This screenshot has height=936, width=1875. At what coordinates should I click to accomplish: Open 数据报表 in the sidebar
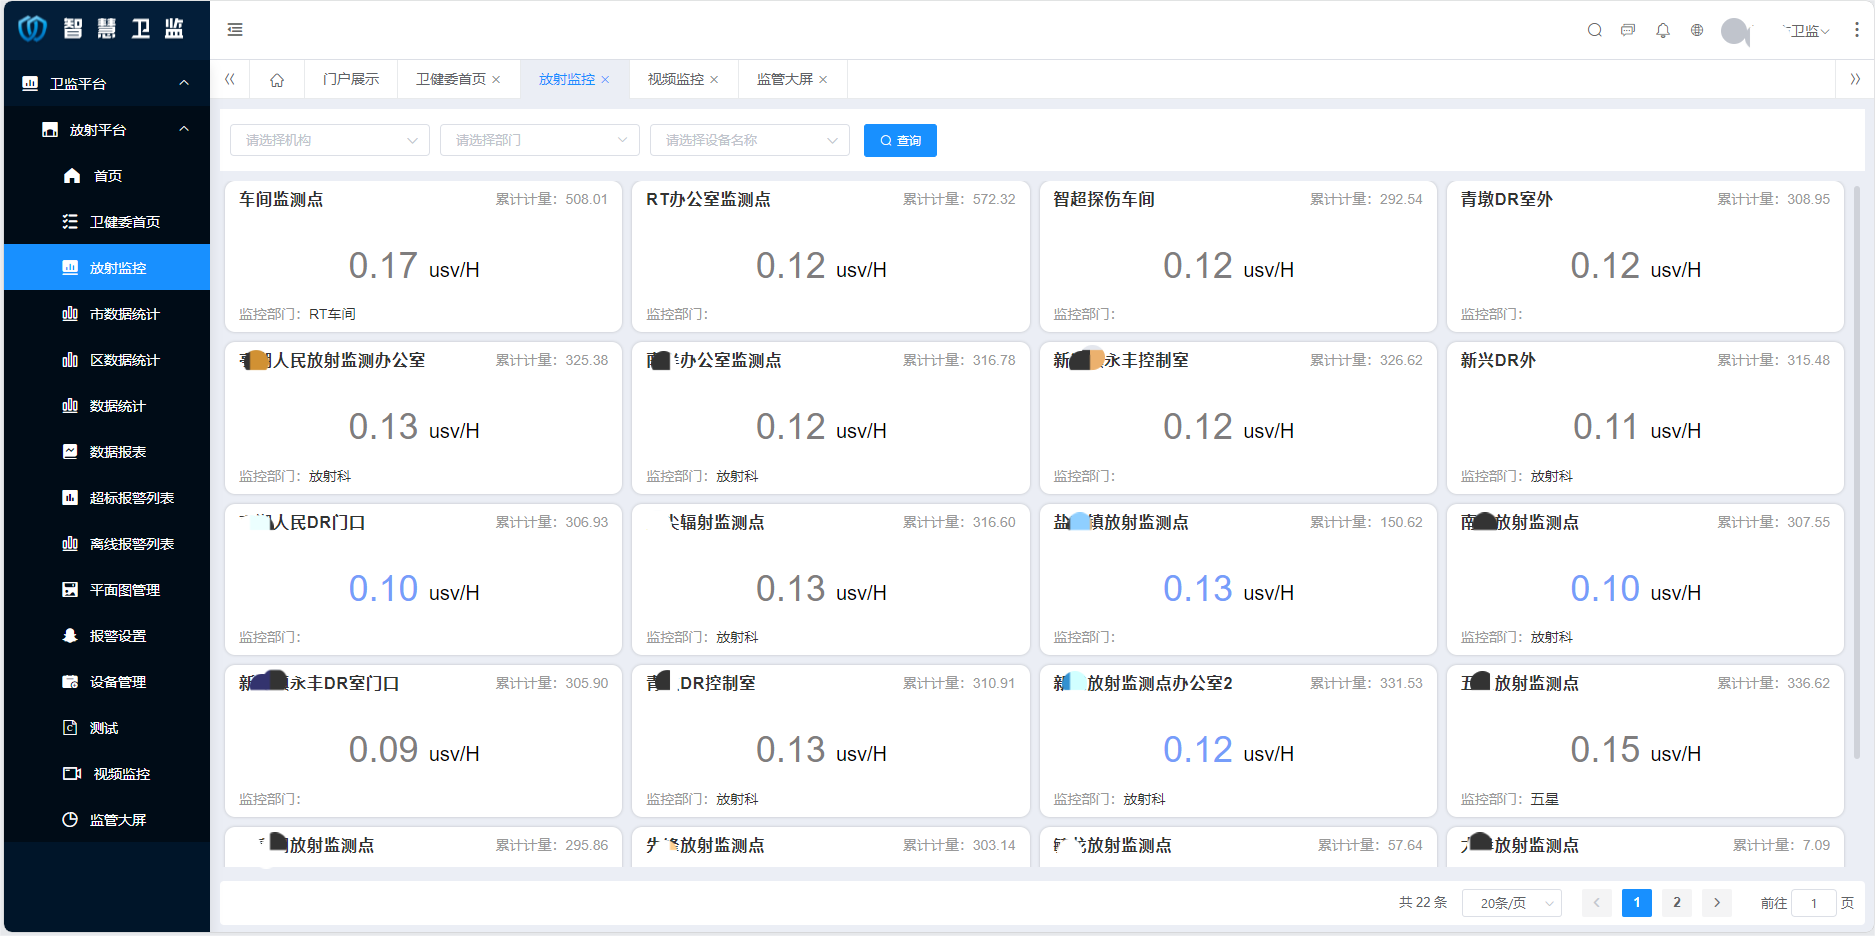107,452
